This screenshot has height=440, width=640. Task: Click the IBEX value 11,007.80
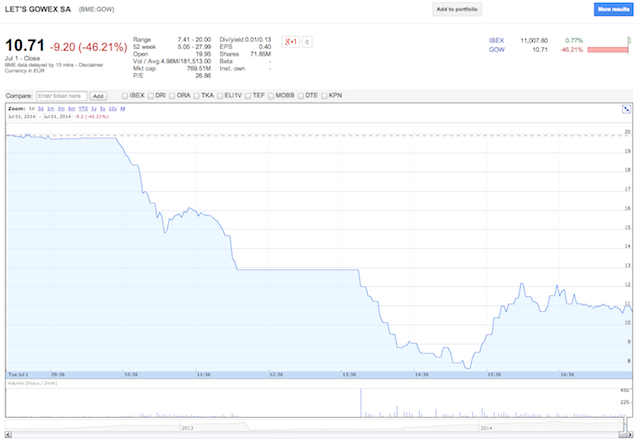pyautogui.click(x=534, y=40)
